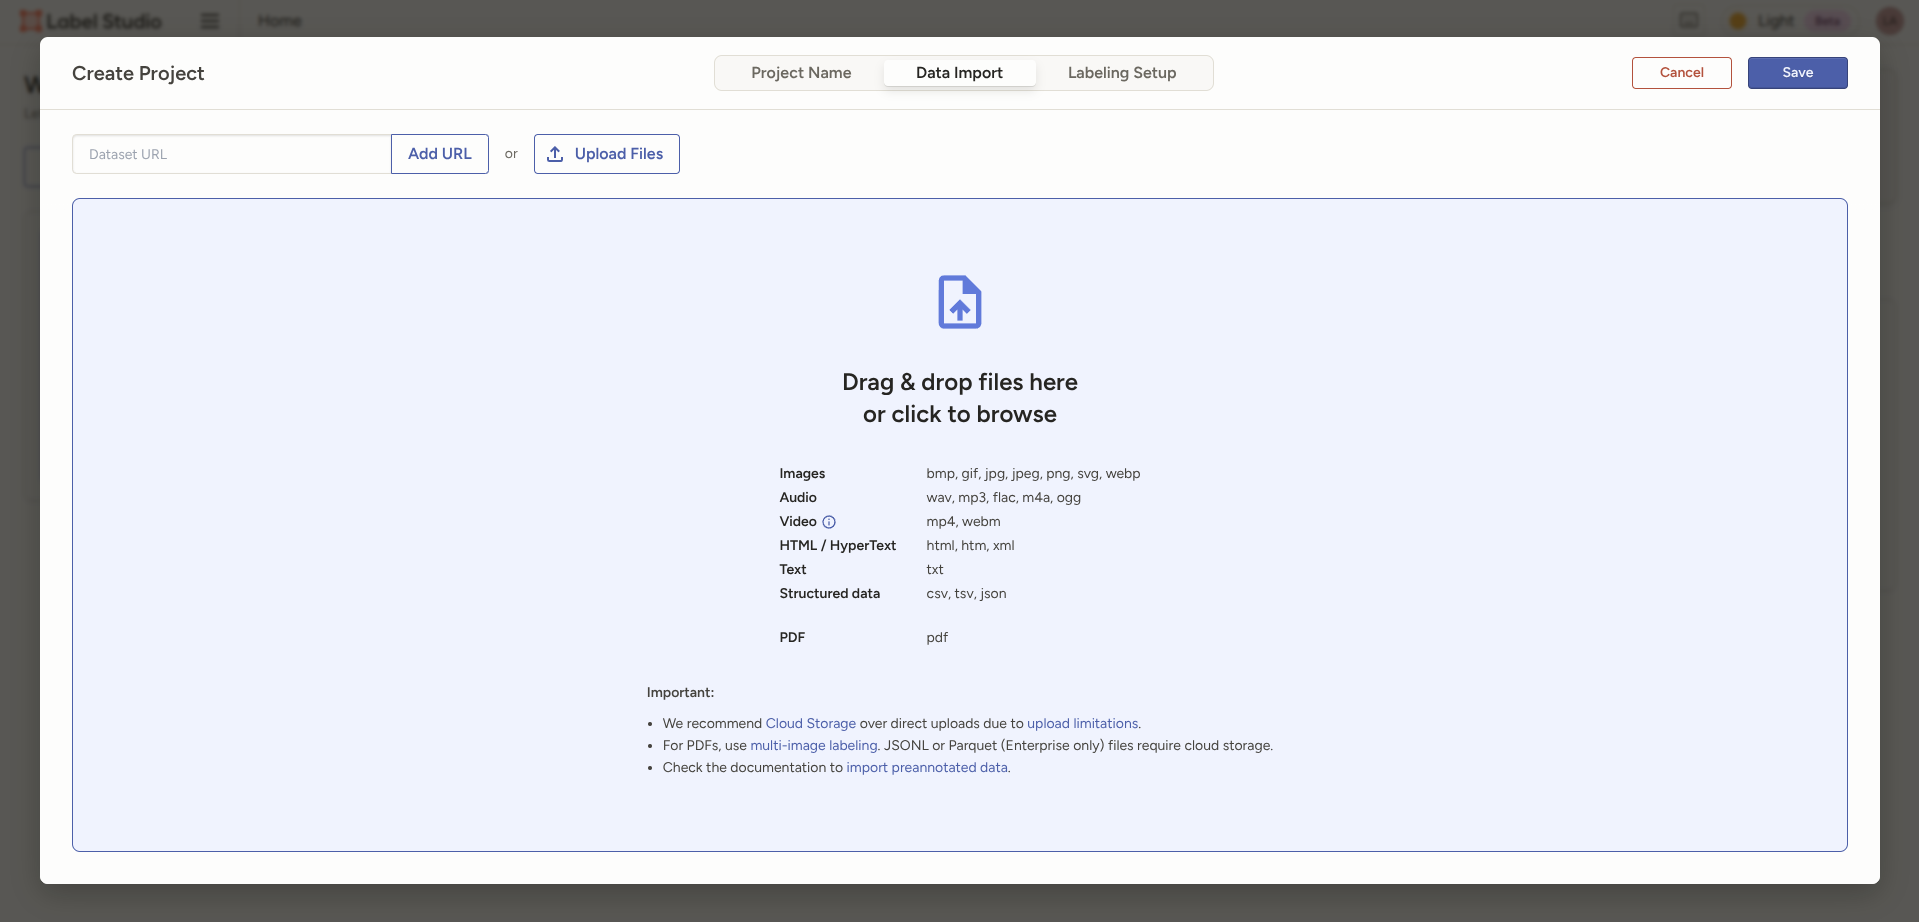Switch to the Project Name tab
Screen dimensions: 1919x922
click(801, 73)
